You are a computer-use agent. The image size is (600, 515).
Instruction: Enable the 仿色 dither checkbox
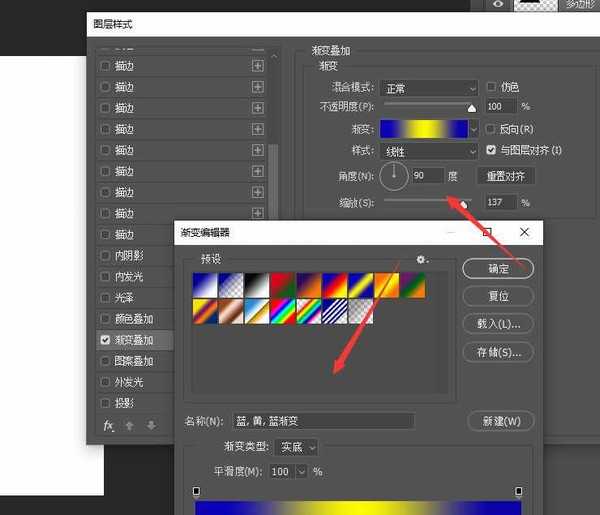point(491,88)
